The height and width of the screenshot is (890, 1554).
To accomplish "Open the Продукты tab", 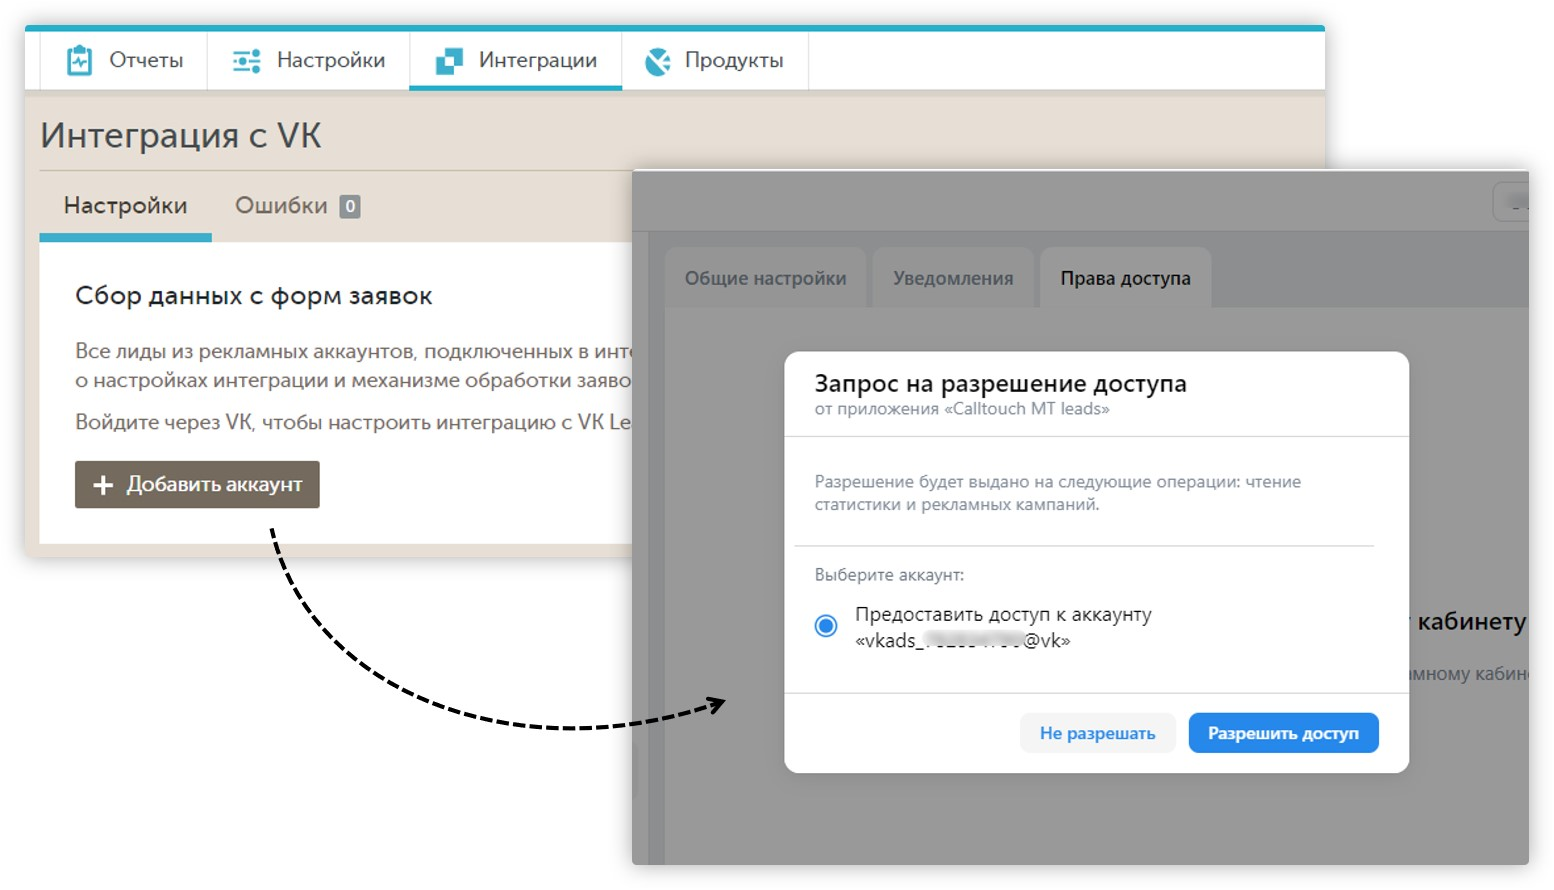I will click(x=715, y=61).
